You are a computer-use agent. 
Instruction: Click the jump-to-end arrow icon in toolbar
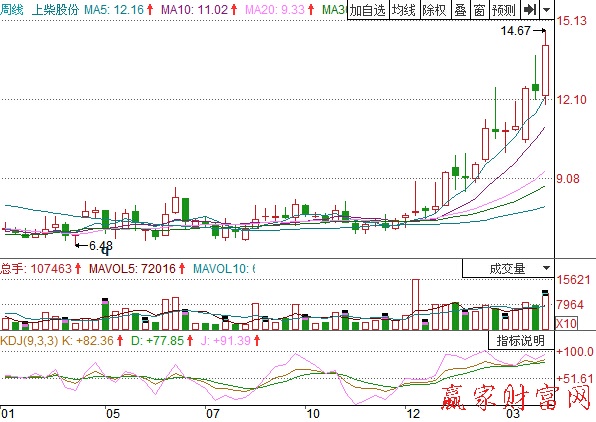coord(530,10)
